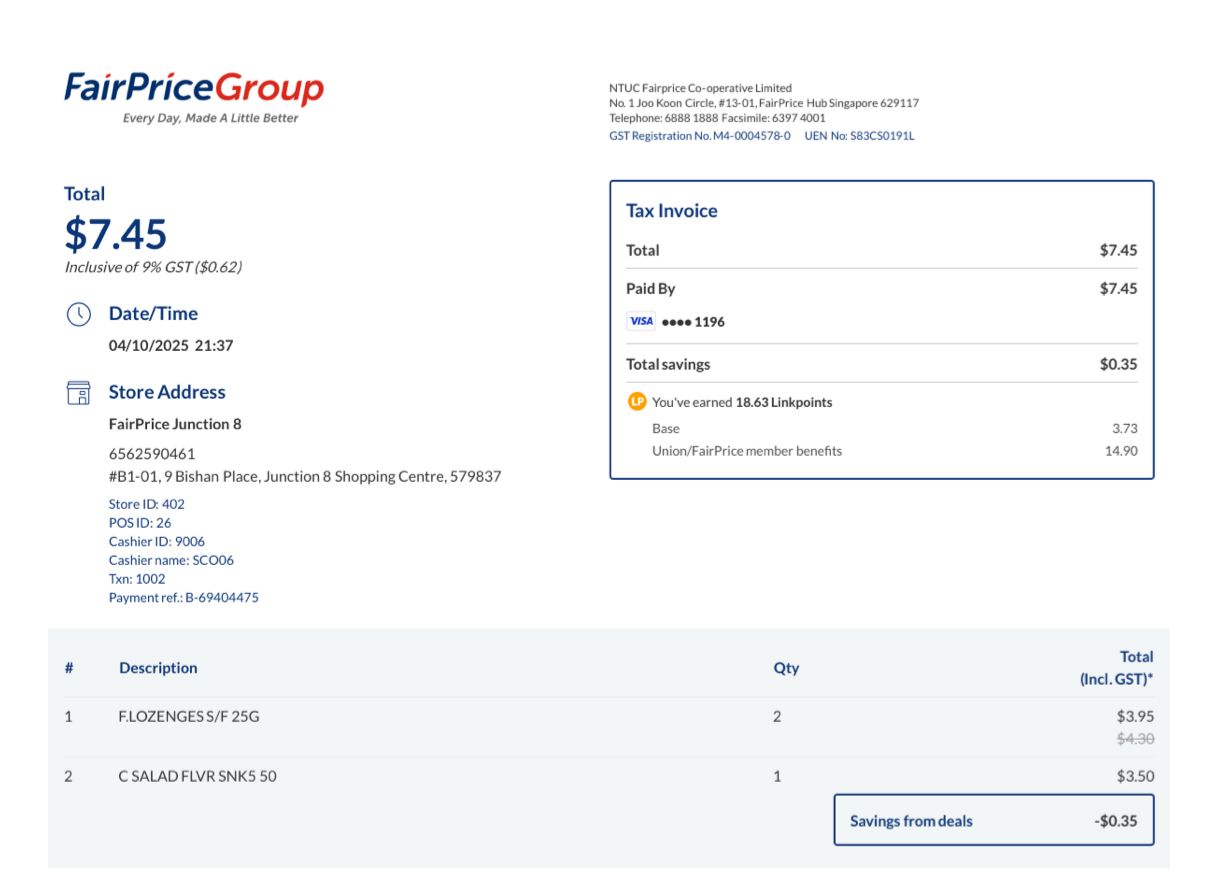
Task: Click the NTUC Fairprice Co-operative Limited line
Action: tap(700, 88)
